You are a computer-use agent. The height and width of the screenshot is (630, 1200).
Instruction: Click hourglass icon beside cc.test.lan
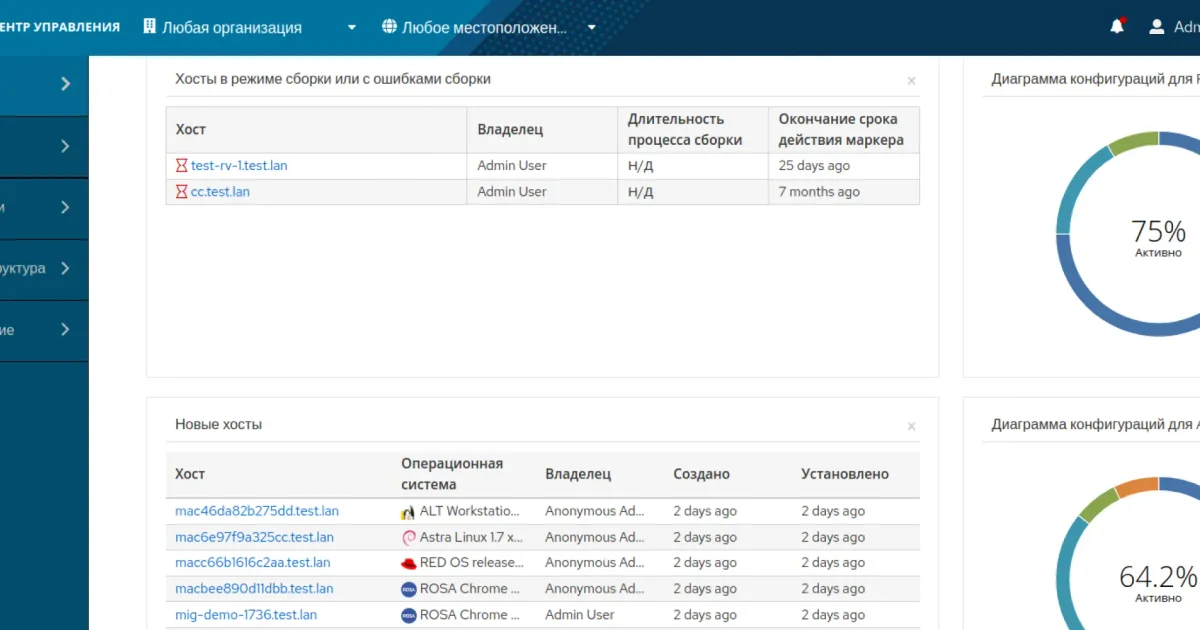click(x=181, y=191)
